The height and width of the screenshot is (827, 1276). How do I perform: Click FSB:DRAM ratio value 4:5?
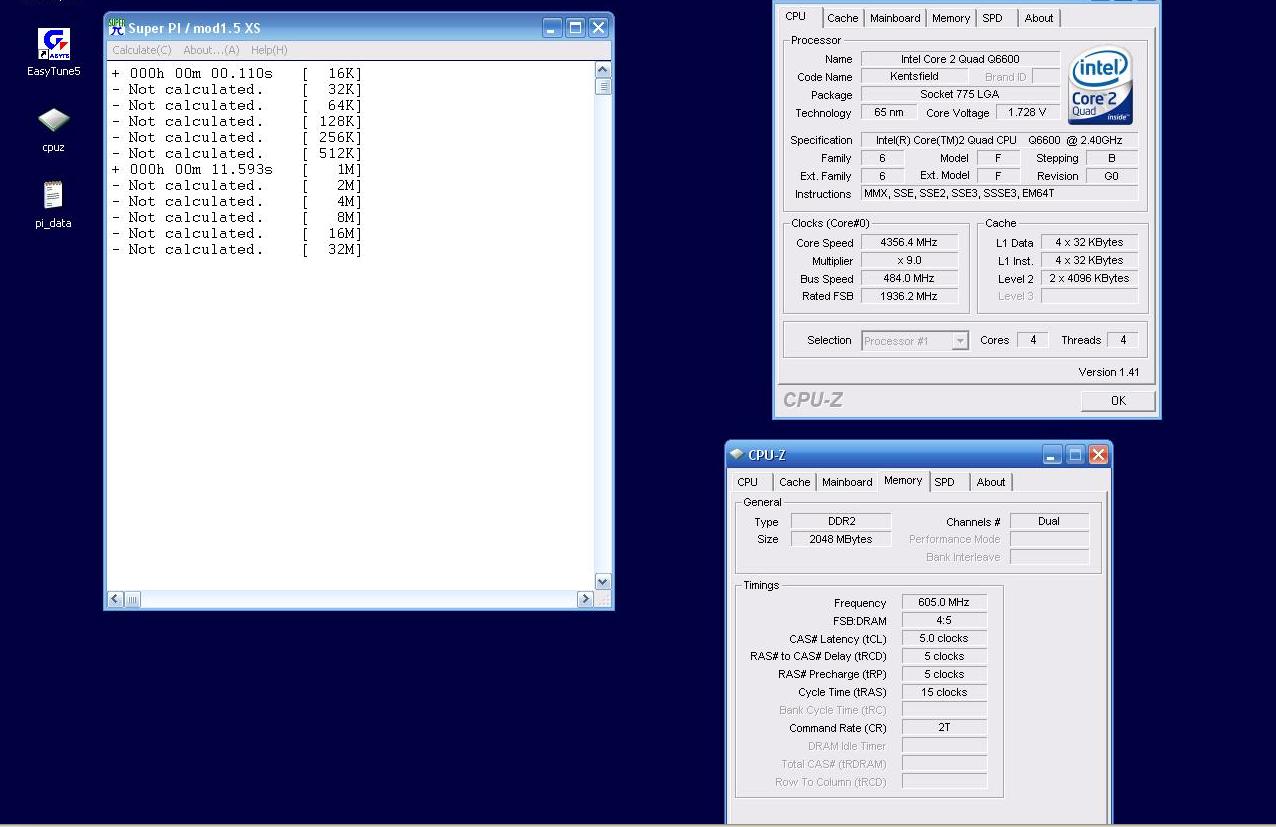[x=944, y=620]
